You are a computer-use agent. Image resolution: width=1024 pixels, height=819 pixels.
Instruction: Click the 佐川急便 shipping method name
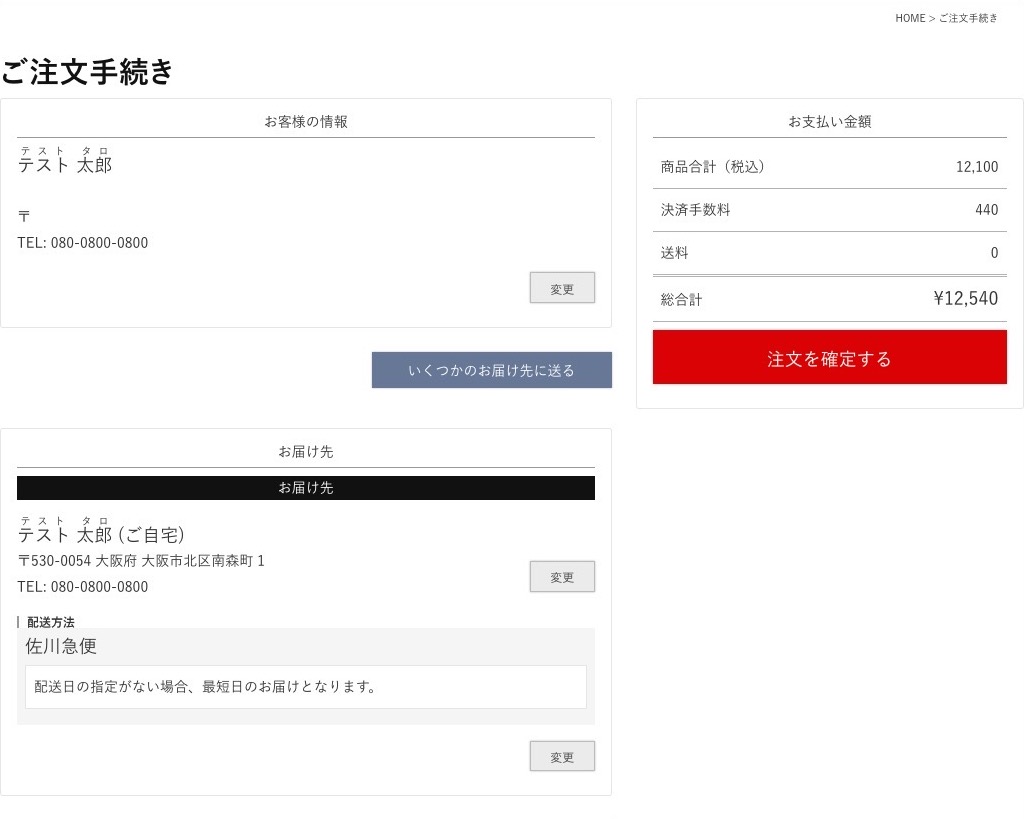coord(61,646)
